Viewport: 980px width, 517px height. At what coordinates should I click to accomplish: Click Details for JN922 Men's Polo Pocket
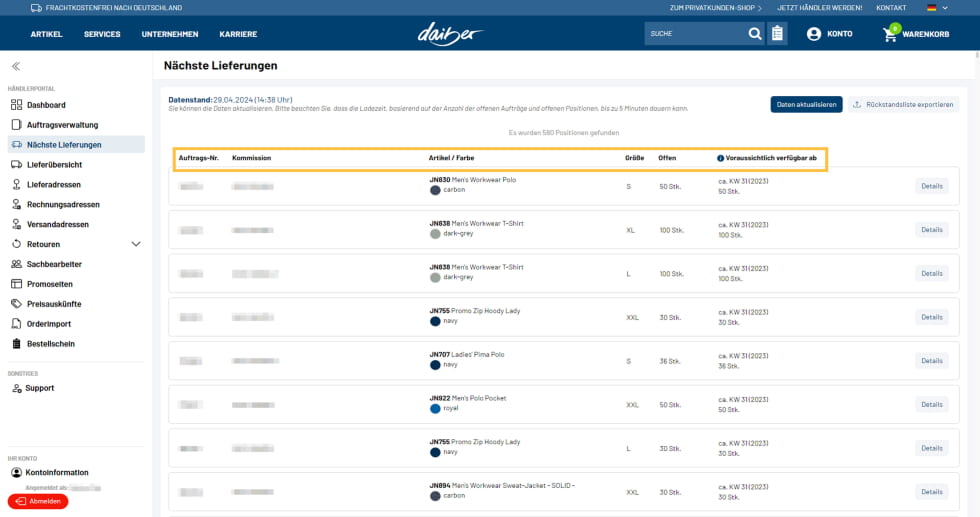(931, 404)
